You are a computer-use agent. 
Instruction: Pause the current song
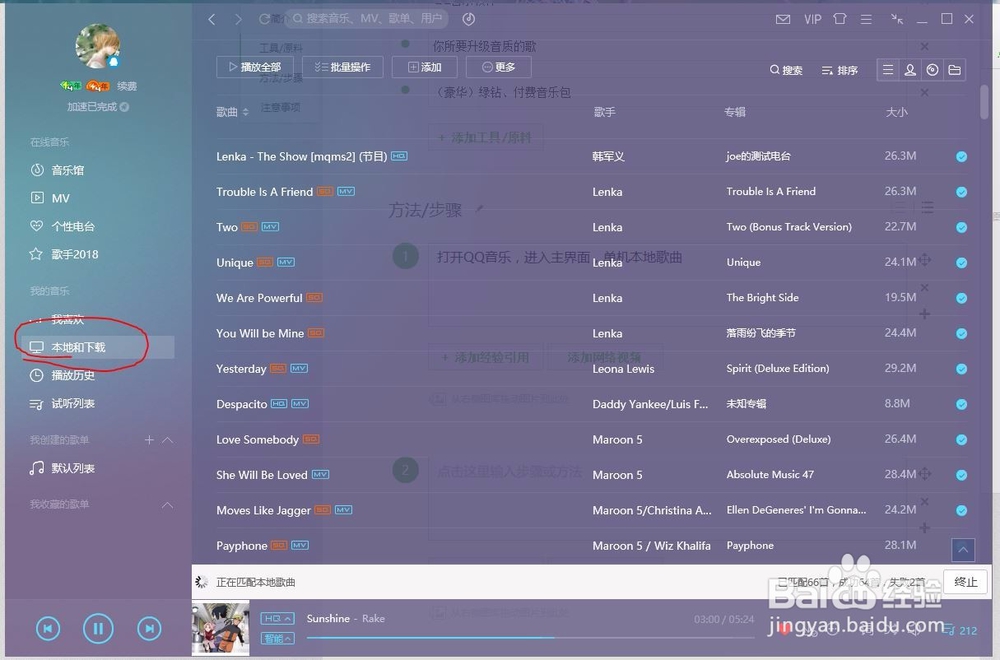[98, 629]
